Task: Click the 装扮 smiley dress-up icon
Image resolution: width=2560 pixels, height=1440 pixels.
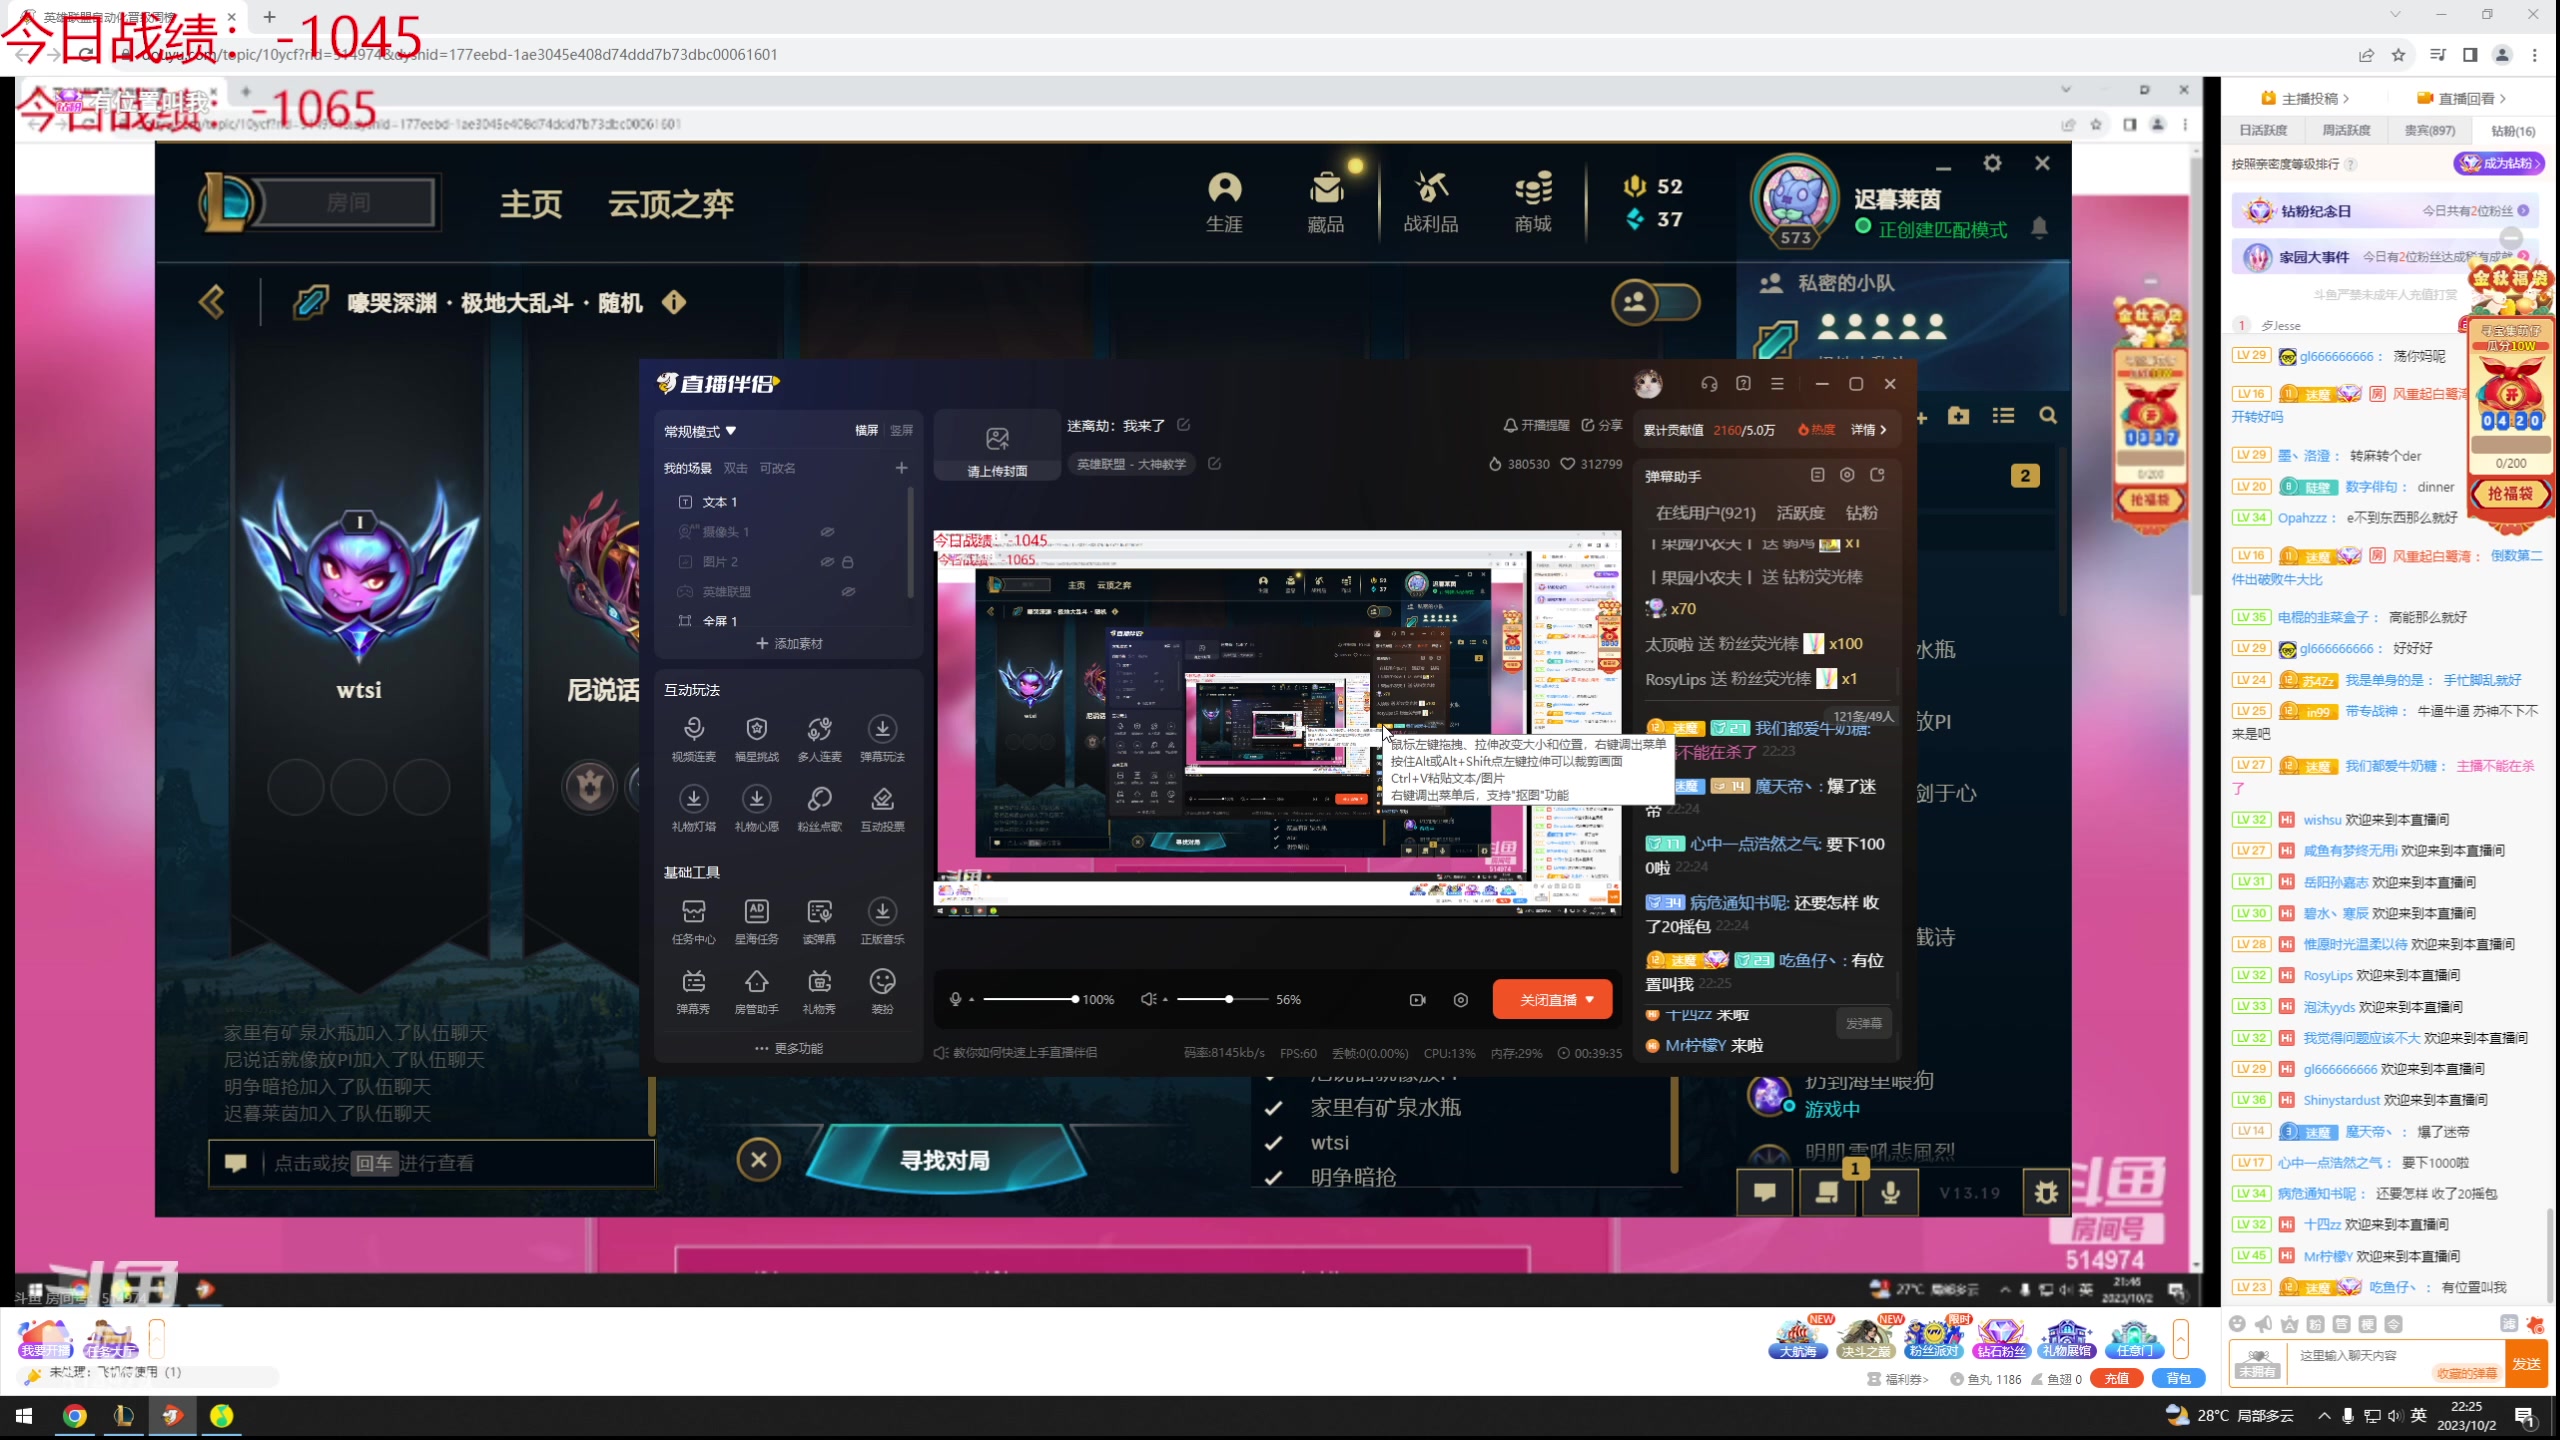Action: pos(882,982)
